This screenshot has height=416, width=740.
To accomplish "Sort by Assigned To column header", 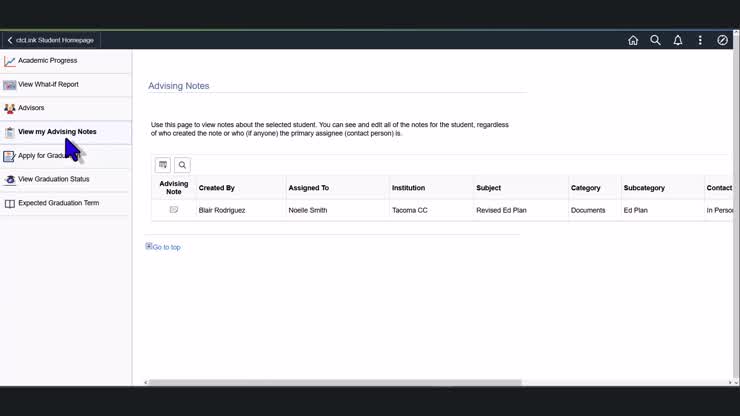I will (x=309, y=188).
